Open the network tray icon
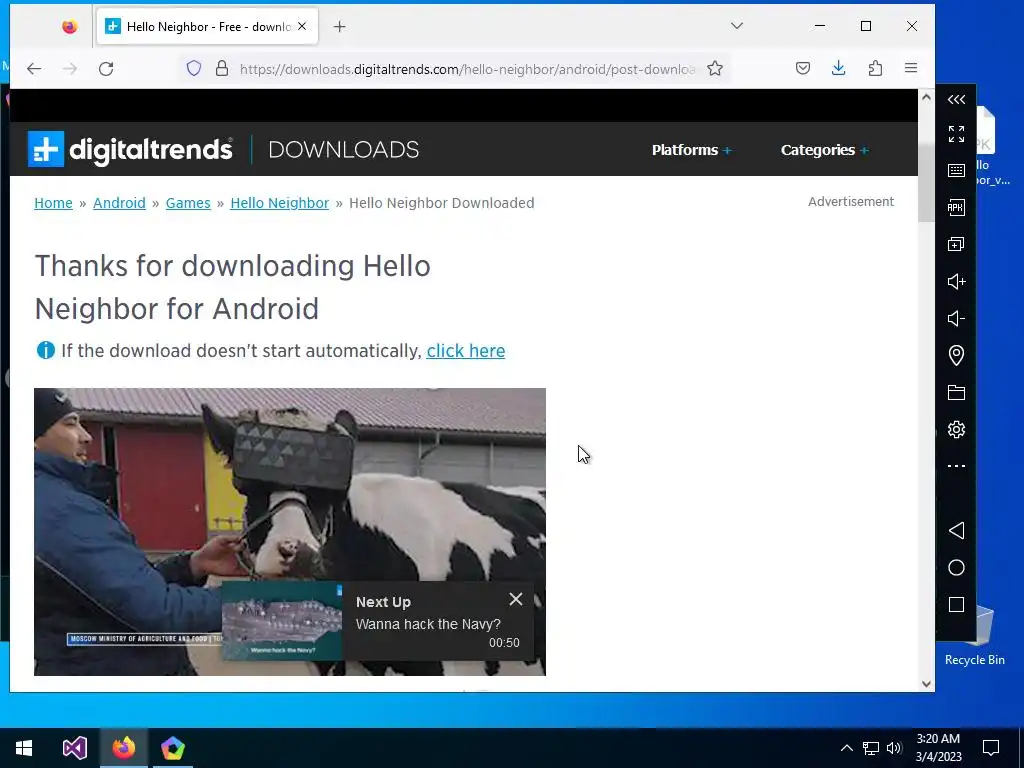1024x768 pixels. click(x=871, y=748)
